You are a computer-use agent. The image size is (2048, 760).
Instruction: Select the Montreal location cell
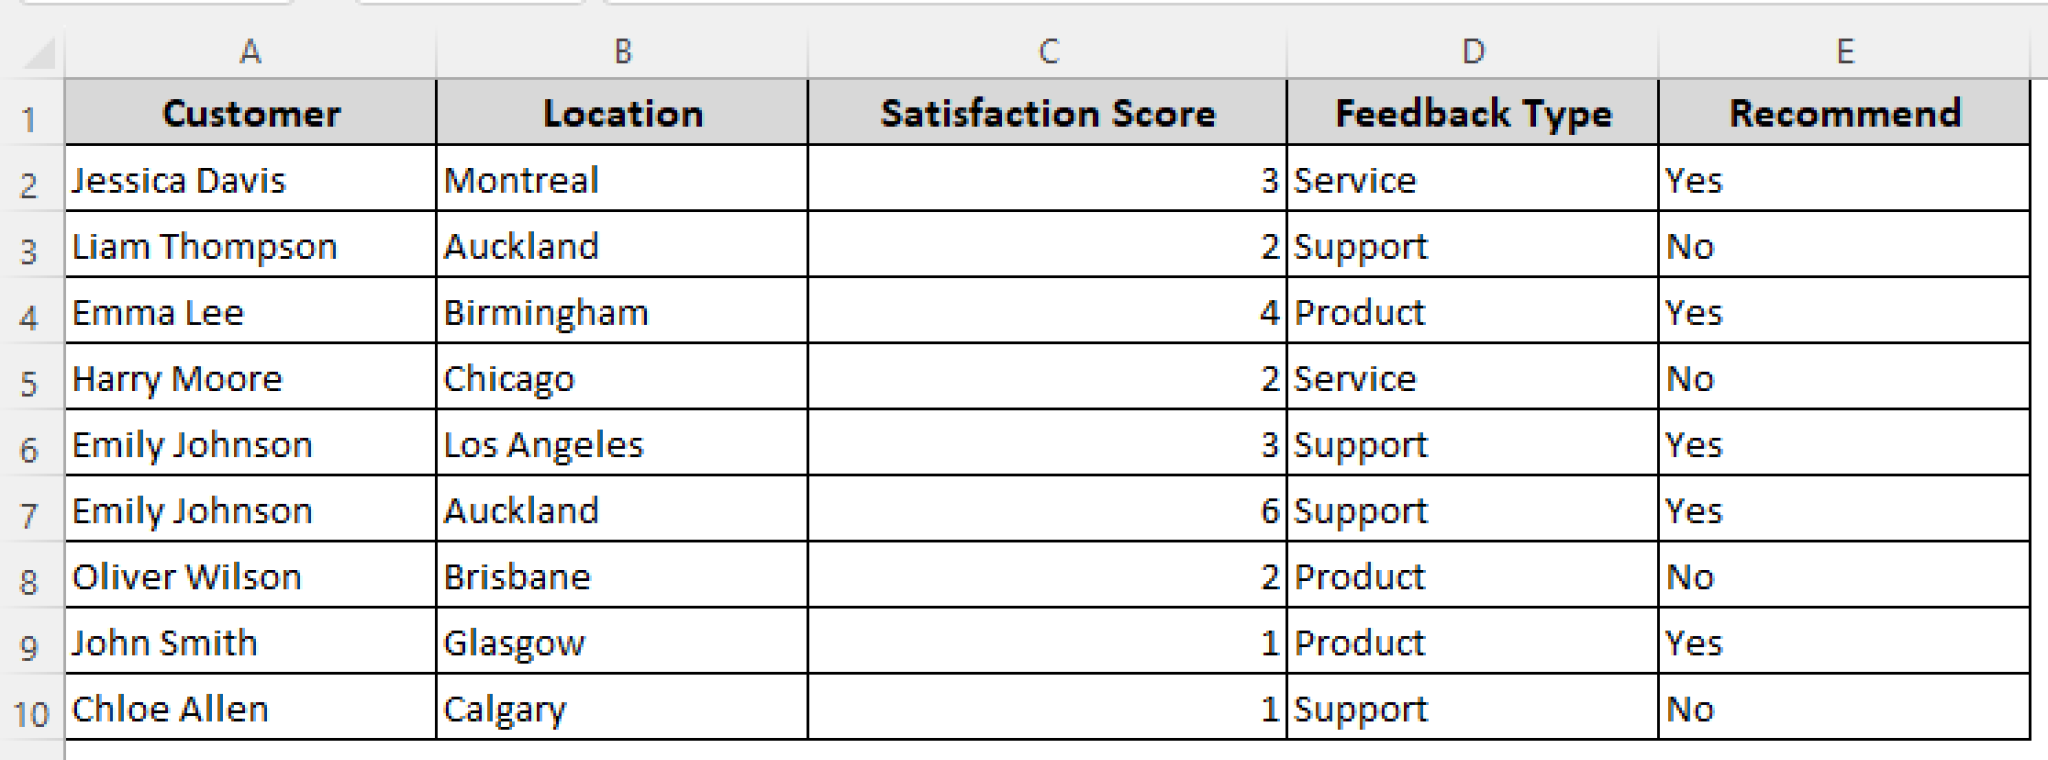(x=623, y=180)
